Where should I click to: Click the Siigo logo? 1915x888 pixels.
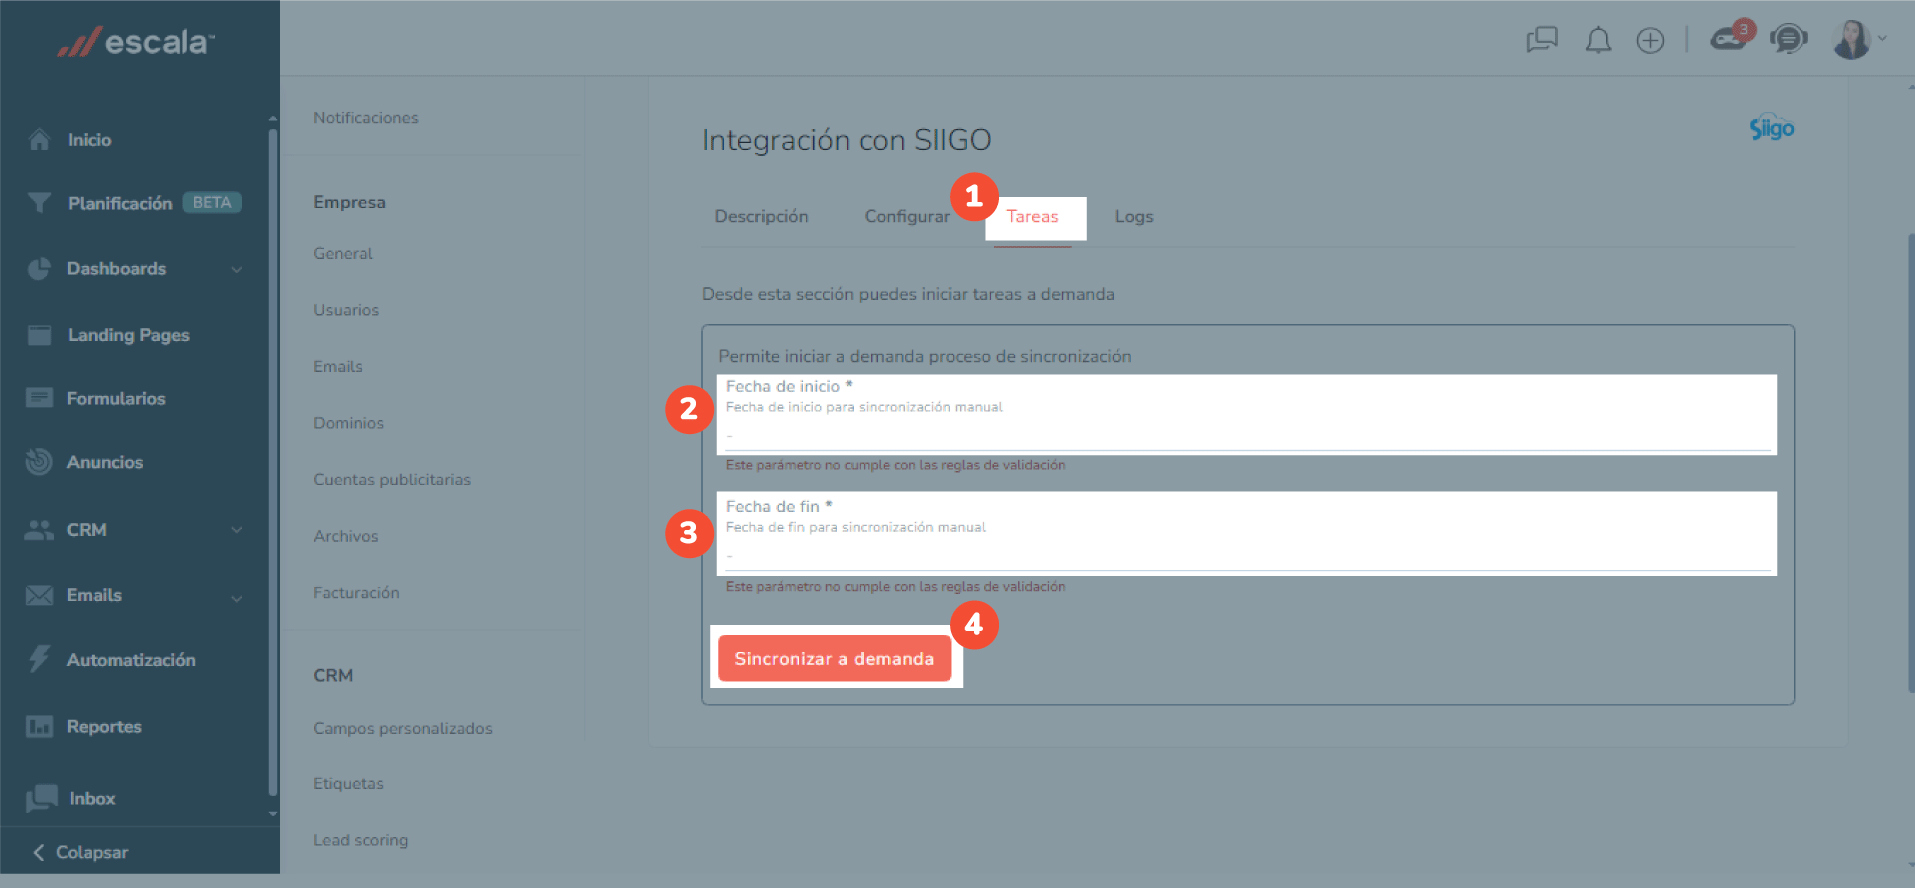[x=1771, y=127]
